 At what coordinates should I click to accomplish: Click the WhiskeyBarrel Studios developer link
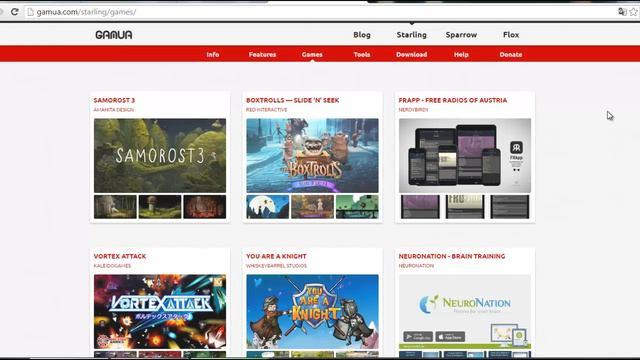(276, 266)
